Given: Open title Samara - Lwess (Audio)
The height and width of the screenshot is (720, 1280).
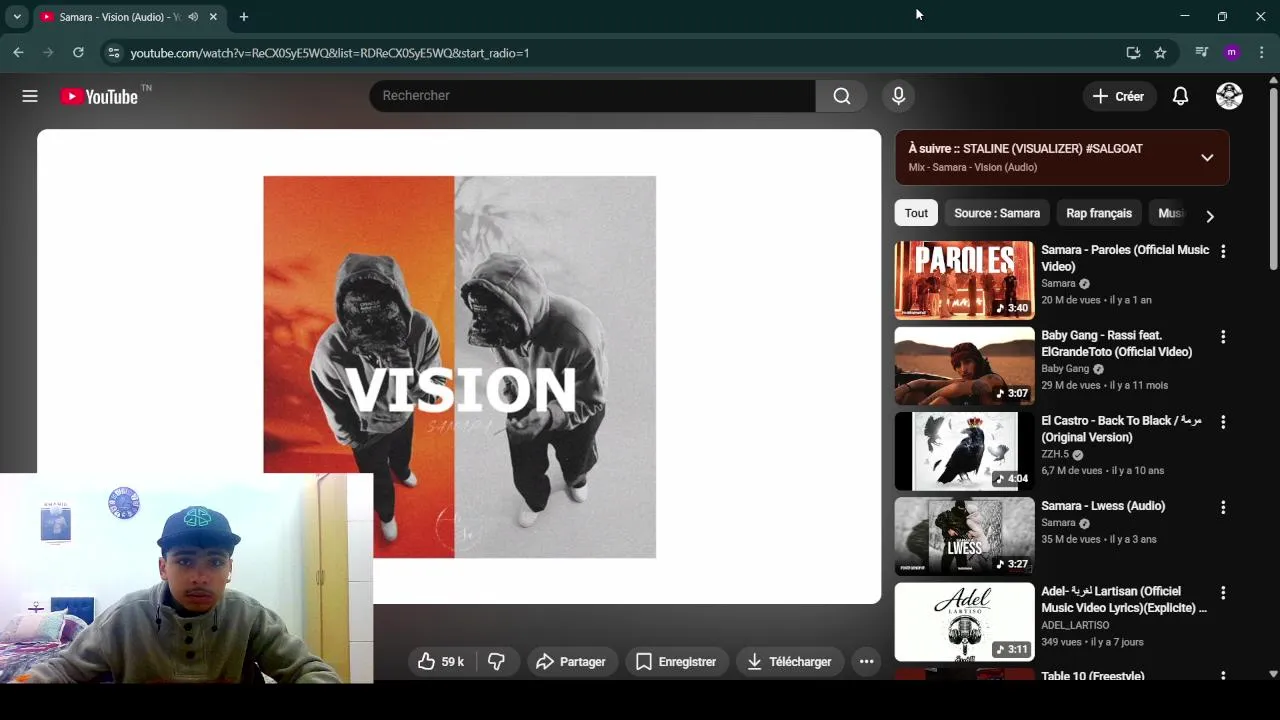Looking at the screenshot, I should click(1103, 506).
